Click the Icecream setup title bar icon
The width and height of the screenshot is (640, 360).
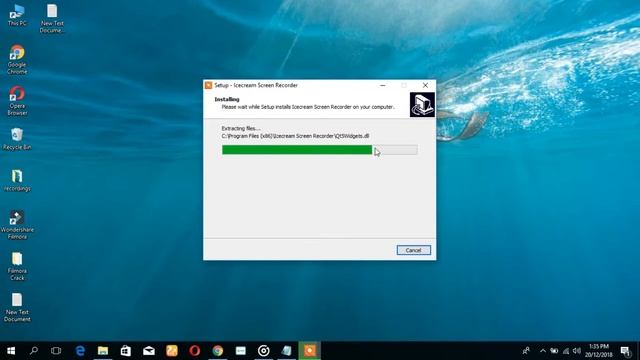[209, 85]
